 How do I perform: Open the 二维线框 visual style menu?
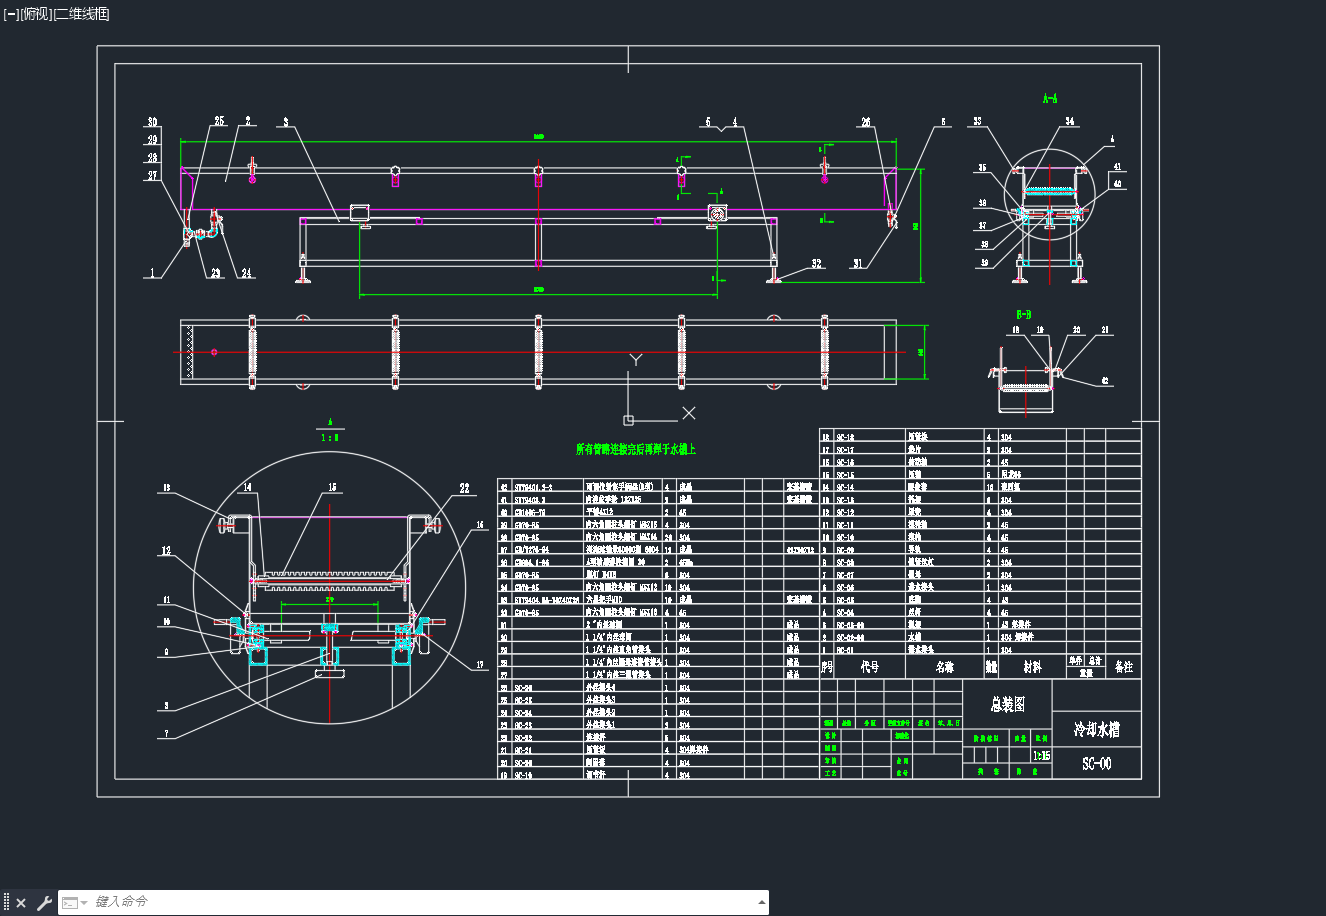(x=81, y=14)
